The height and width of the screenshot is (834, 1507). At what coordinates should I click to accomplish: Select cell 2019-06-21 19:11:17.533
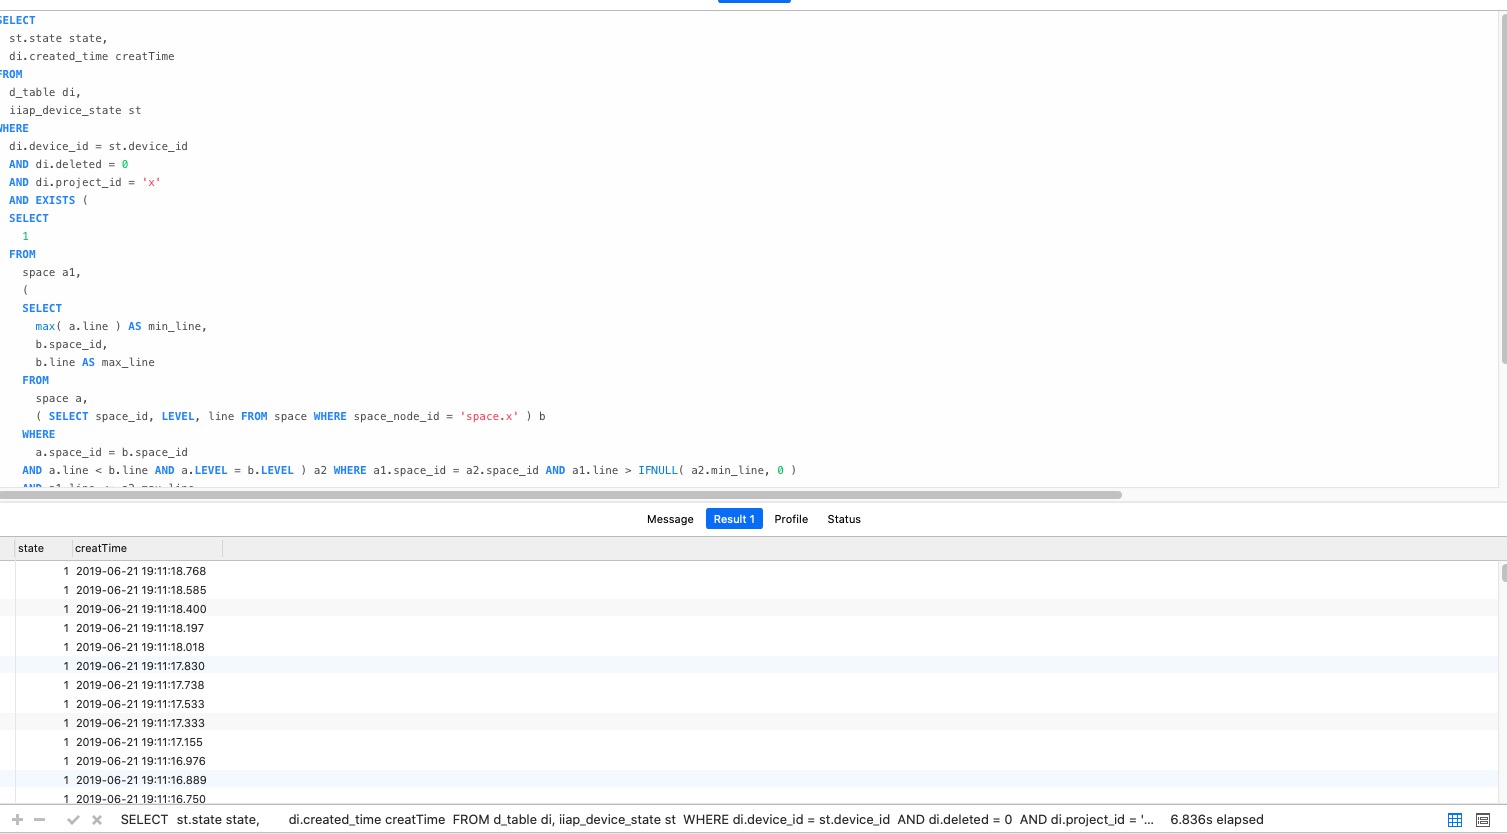(x=141, y=704)
